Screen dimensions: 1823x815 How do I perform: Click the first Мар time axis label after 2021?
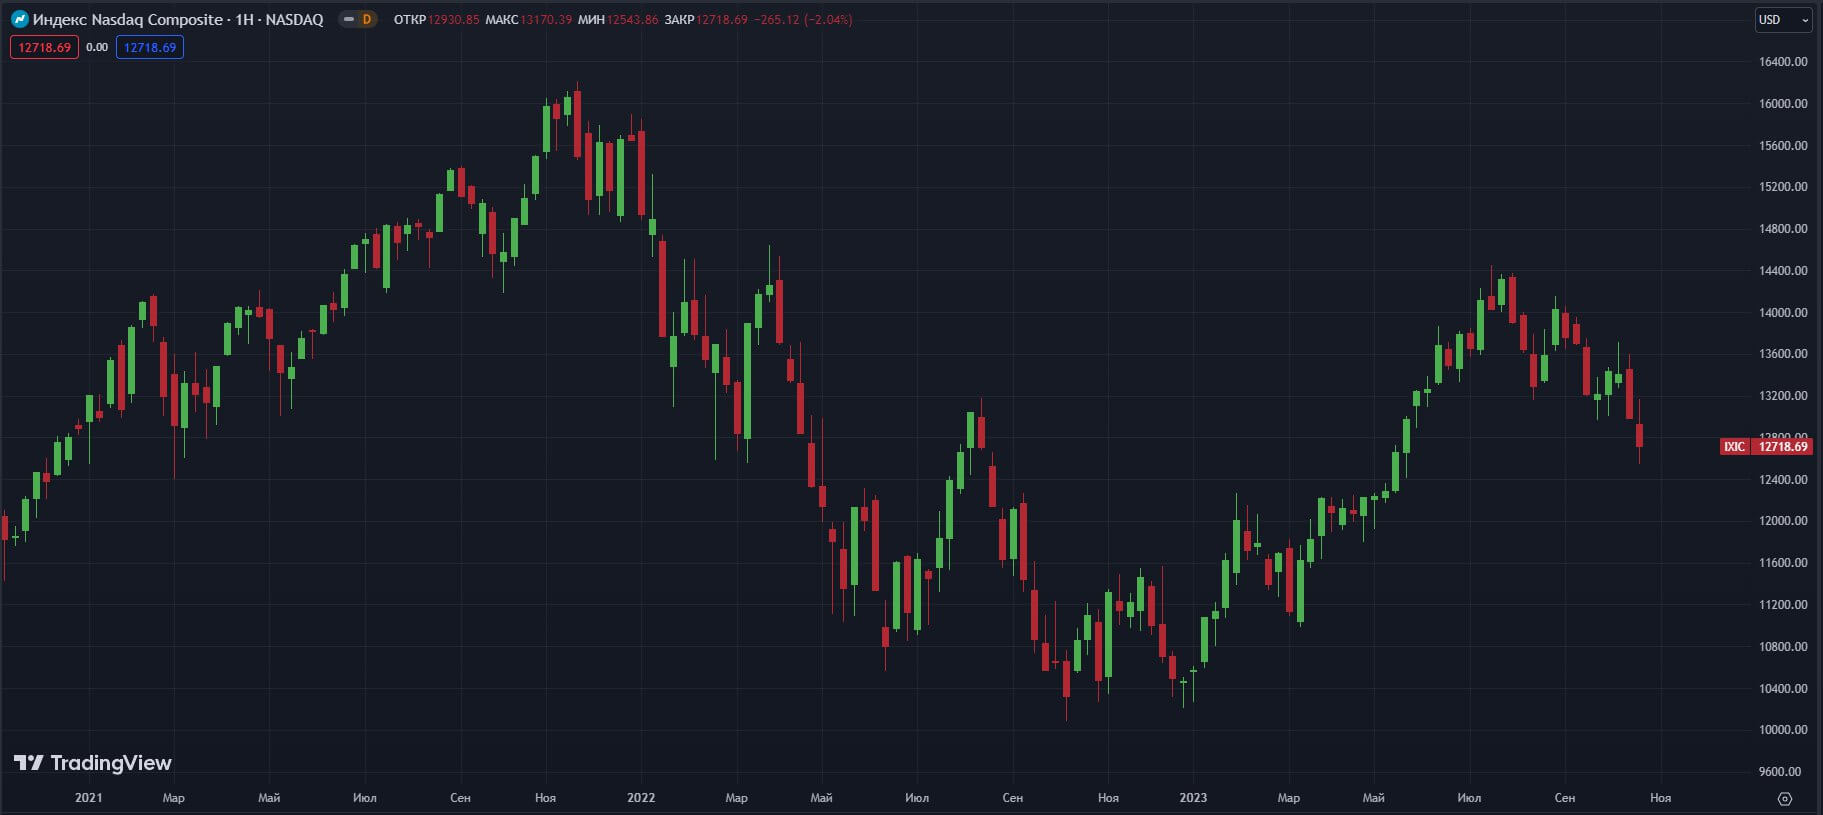click(x=173, y=798)
